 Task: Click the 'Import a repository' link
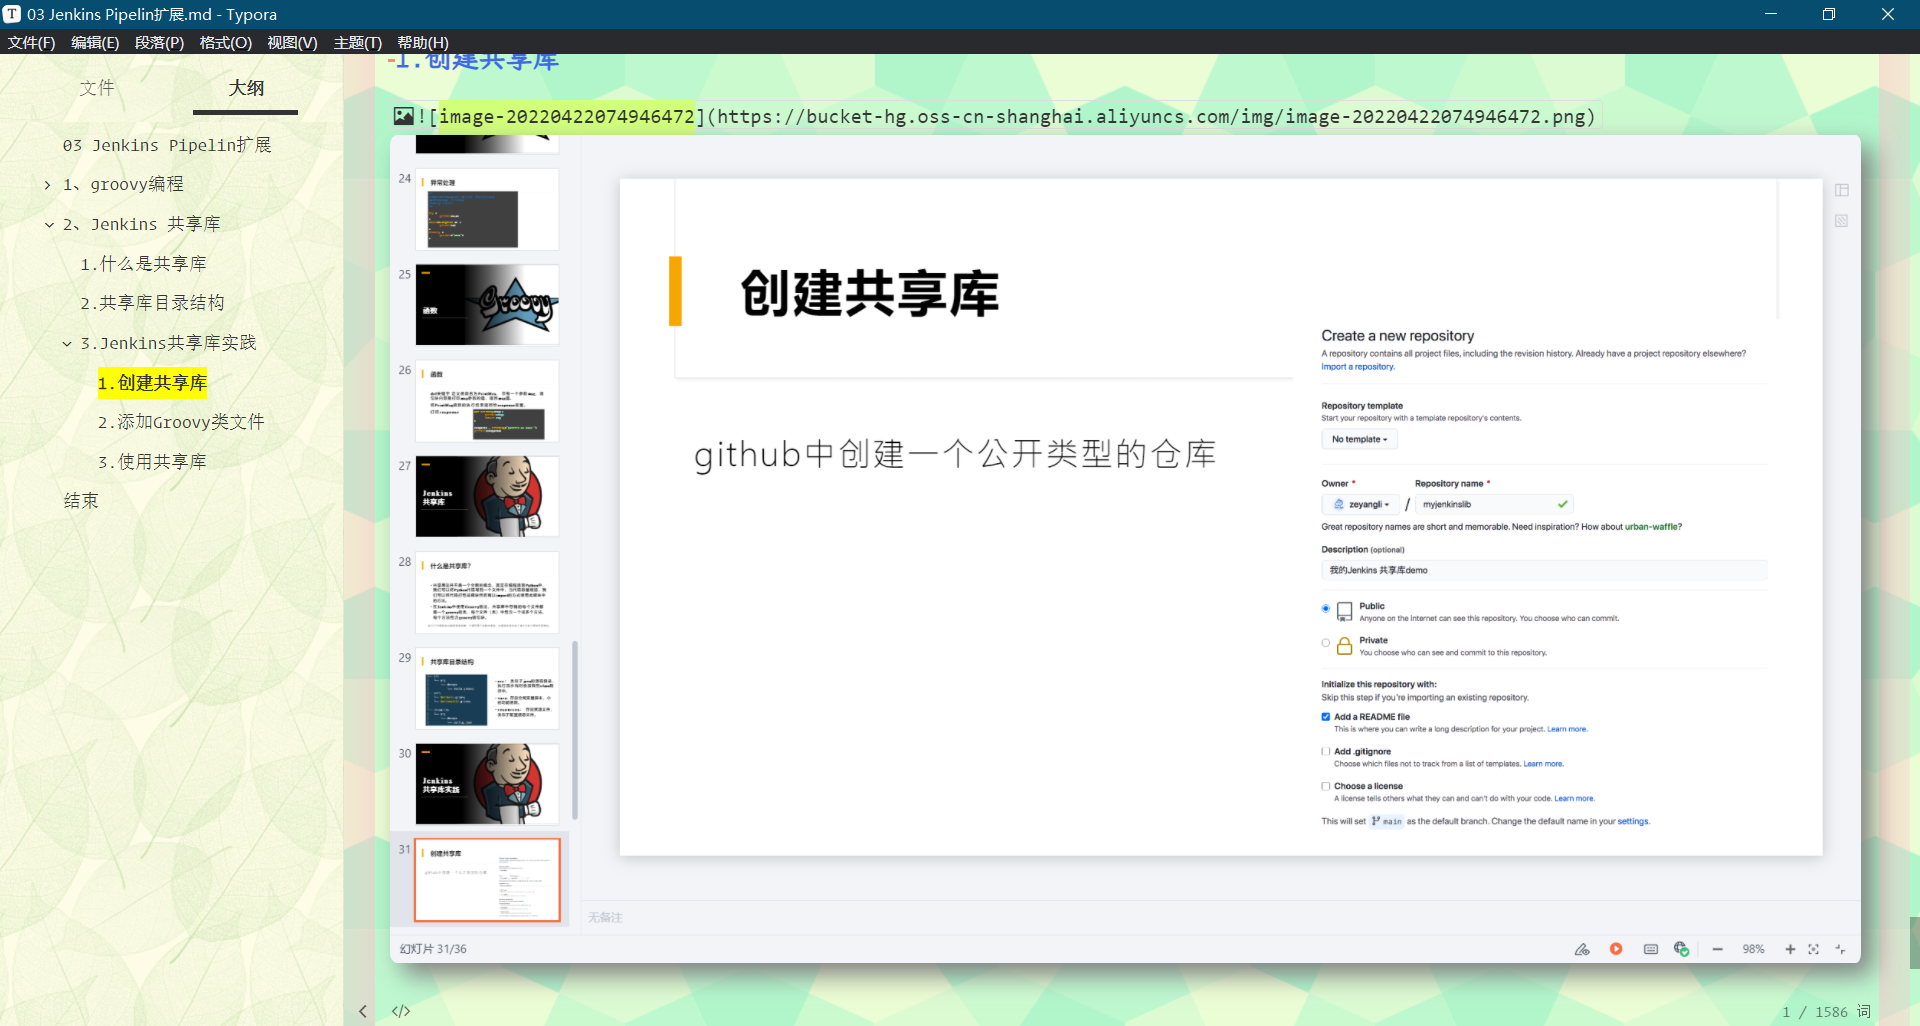coord(1357,367)
